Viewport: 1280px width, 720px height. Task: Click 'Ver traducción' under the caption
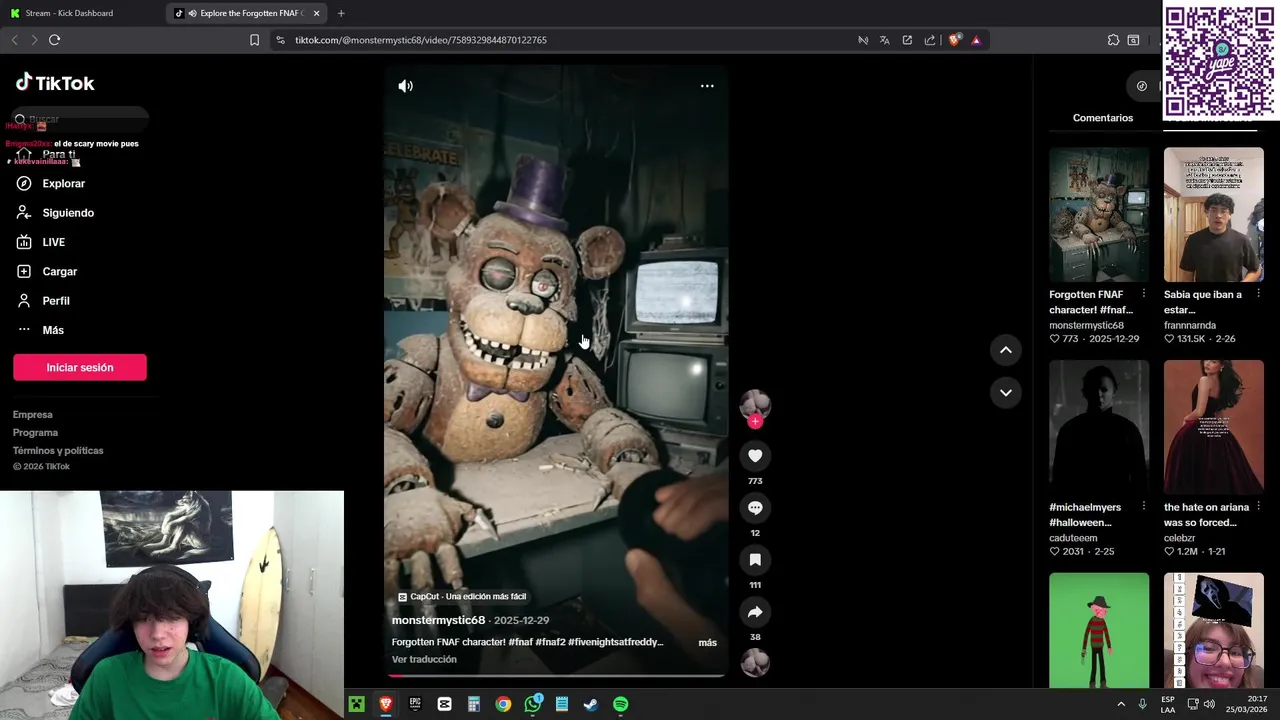424,659
